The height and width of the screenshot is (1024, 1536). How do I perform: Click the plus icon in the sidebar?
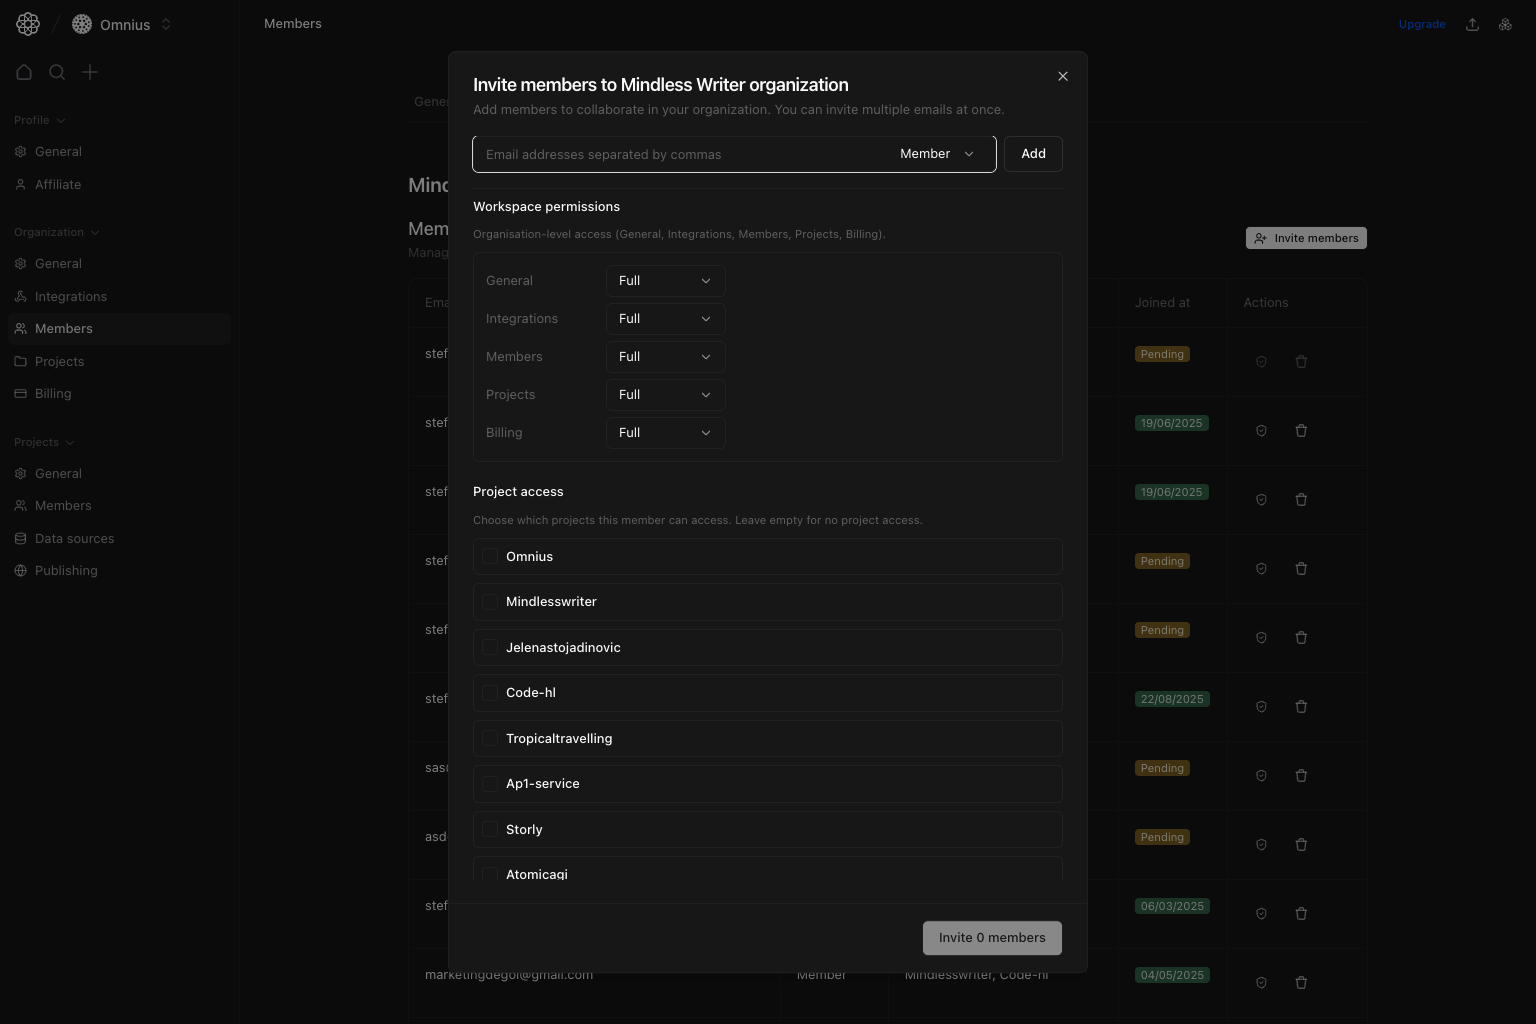pos(90,72)
